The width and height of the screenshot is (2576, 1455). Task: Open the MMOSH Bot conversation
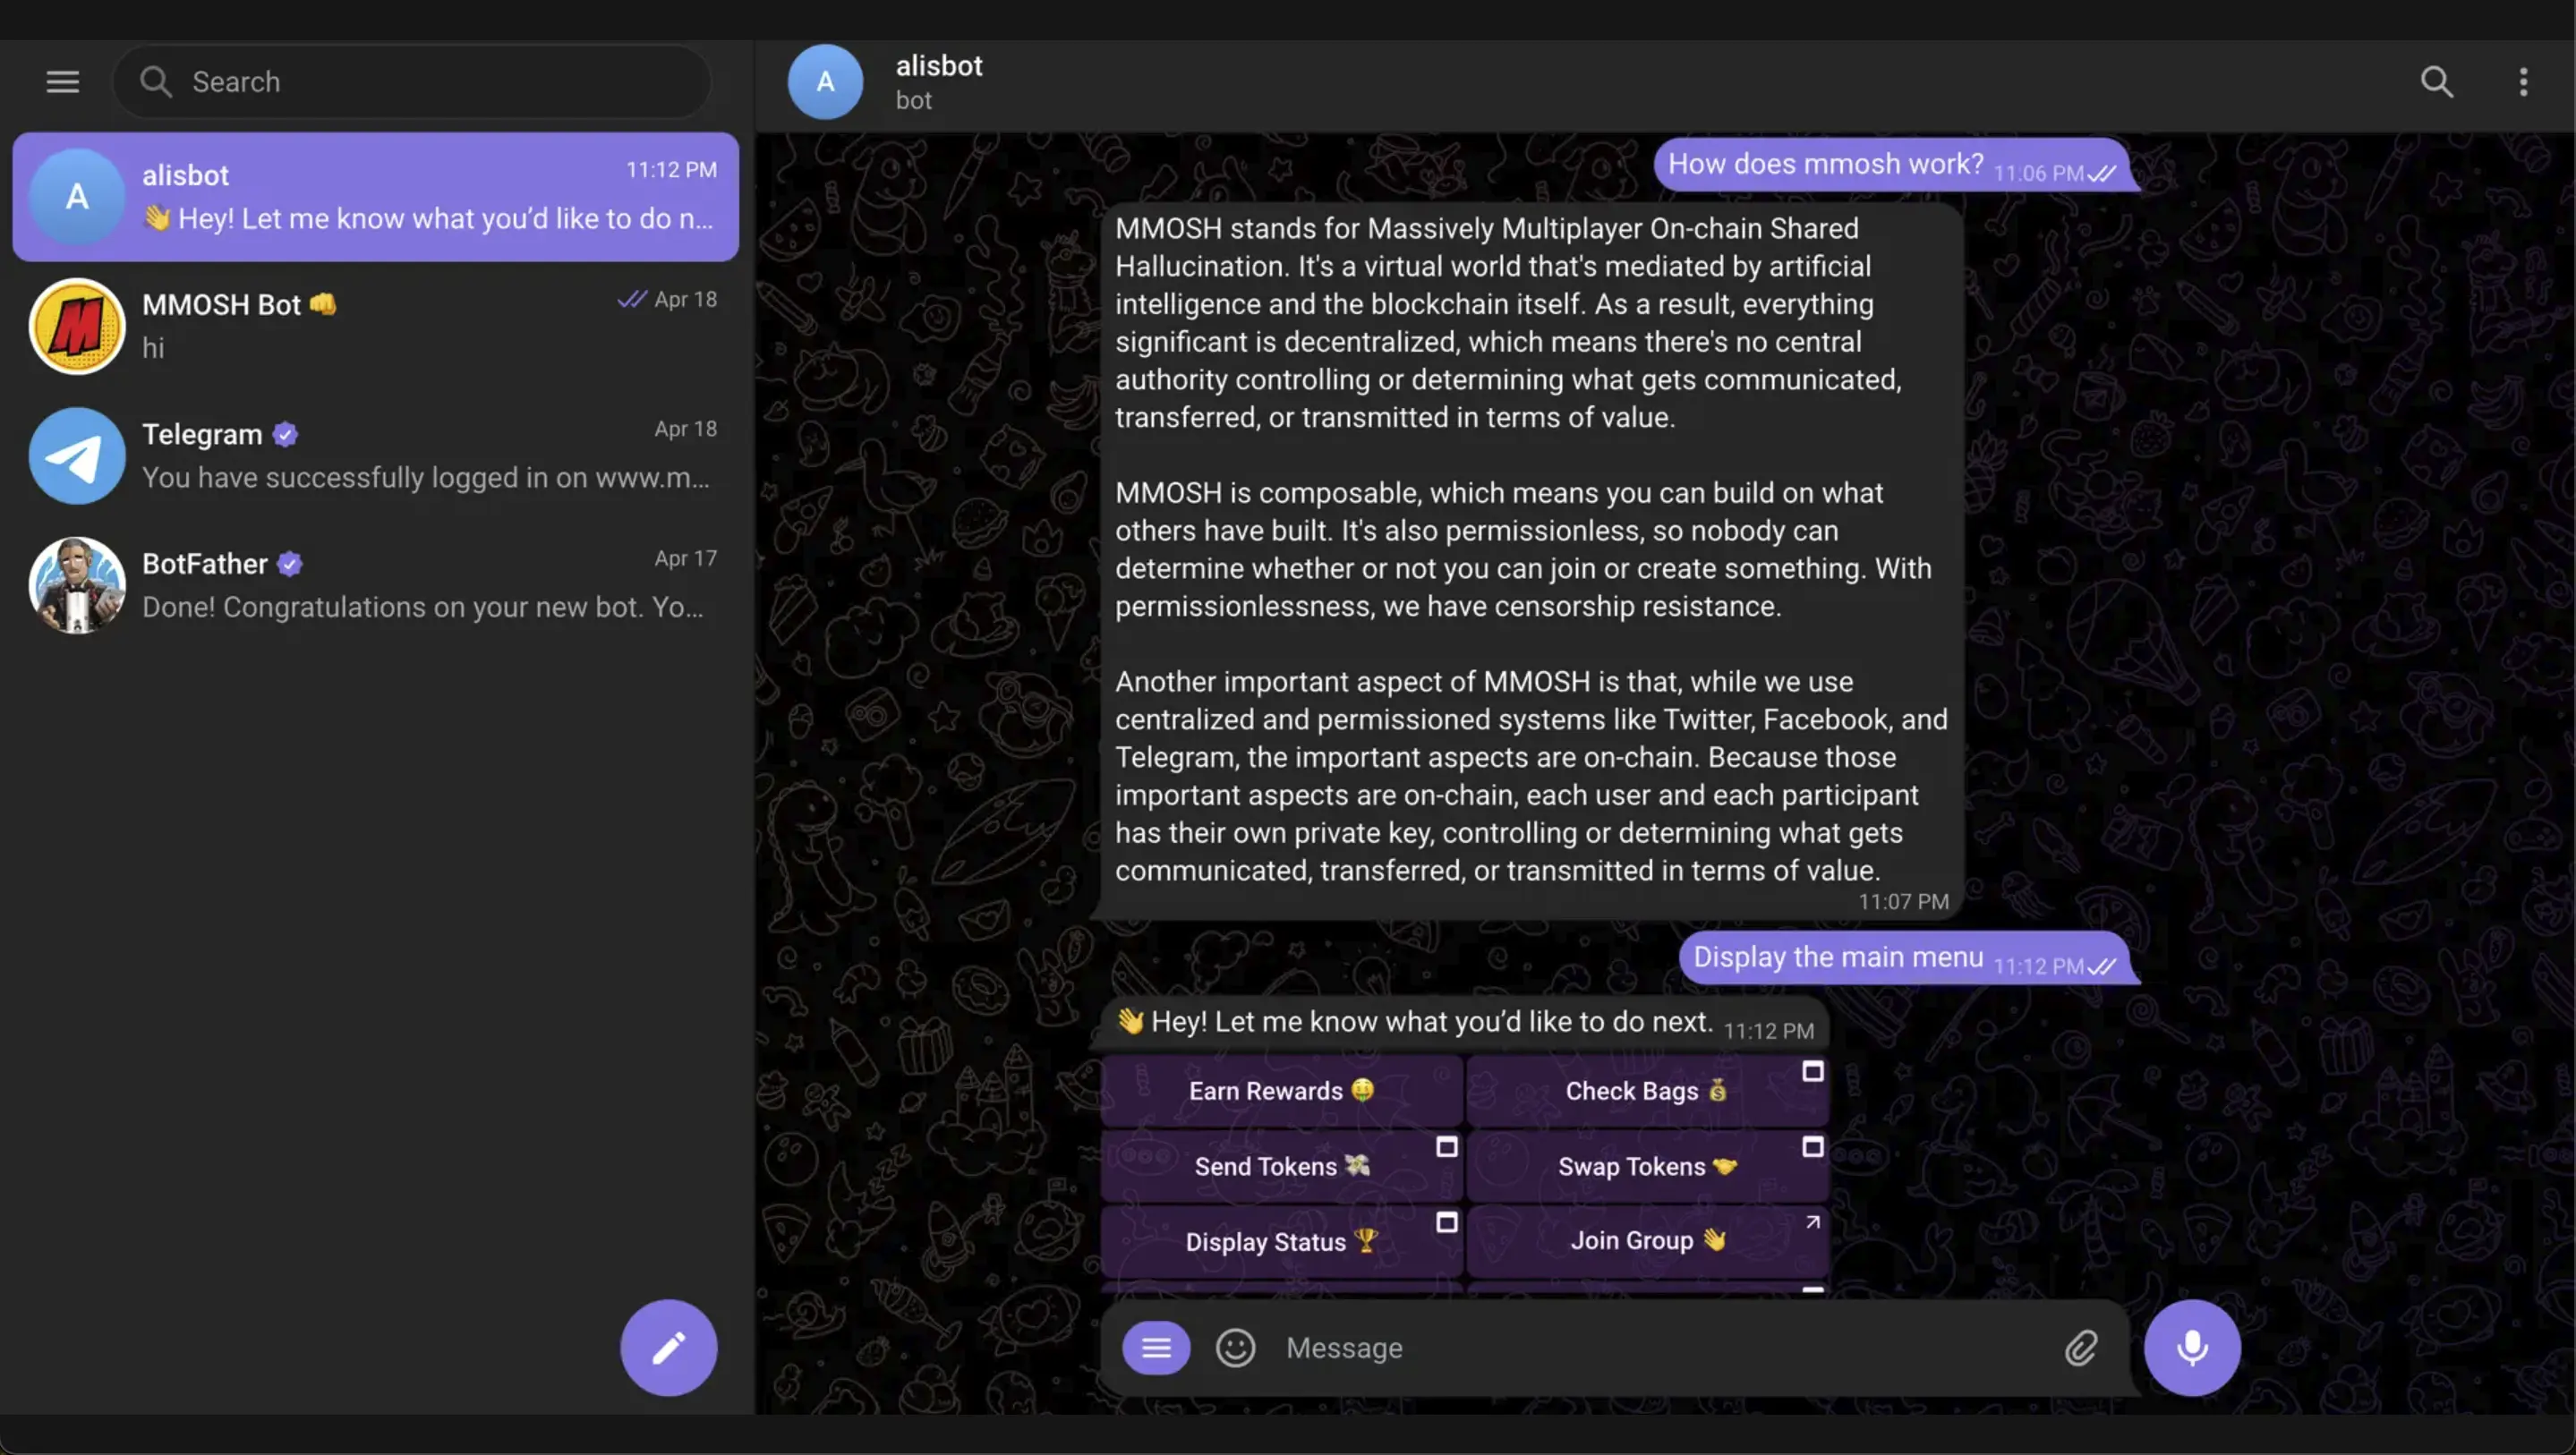tap(375, 326)
